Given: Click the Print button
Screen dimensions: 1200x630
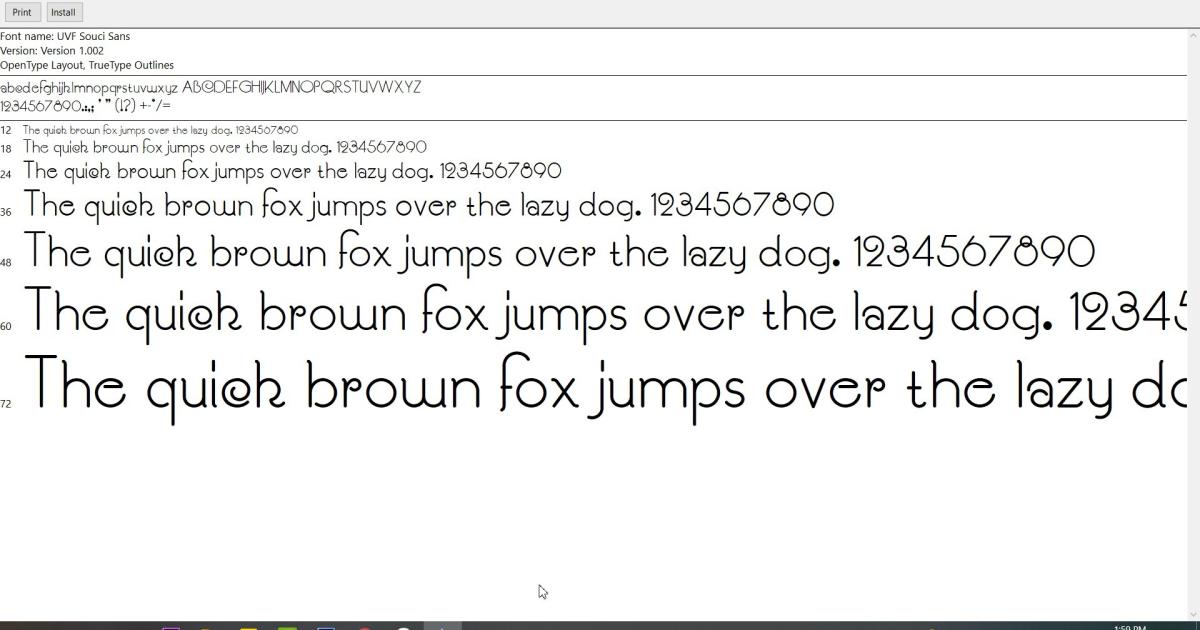Looking at the screenshot, I should pos(21,11).
